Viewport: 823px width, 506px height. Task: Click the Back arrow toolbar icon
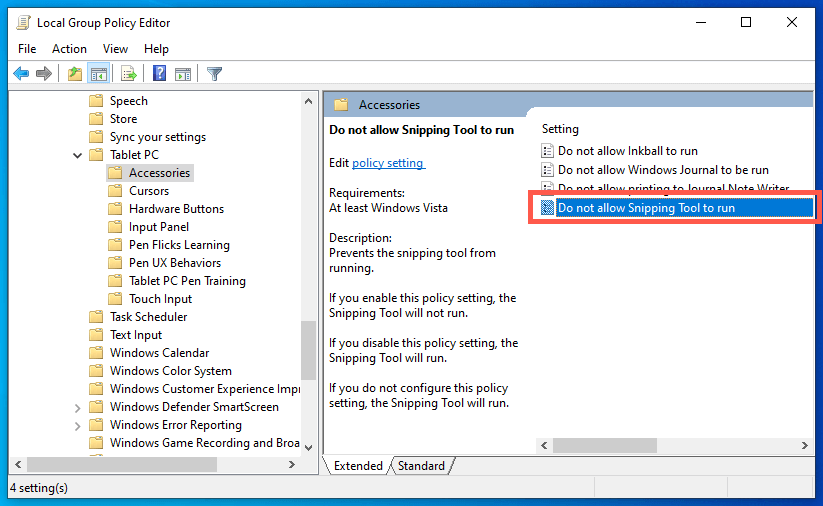tap(21, 73)
